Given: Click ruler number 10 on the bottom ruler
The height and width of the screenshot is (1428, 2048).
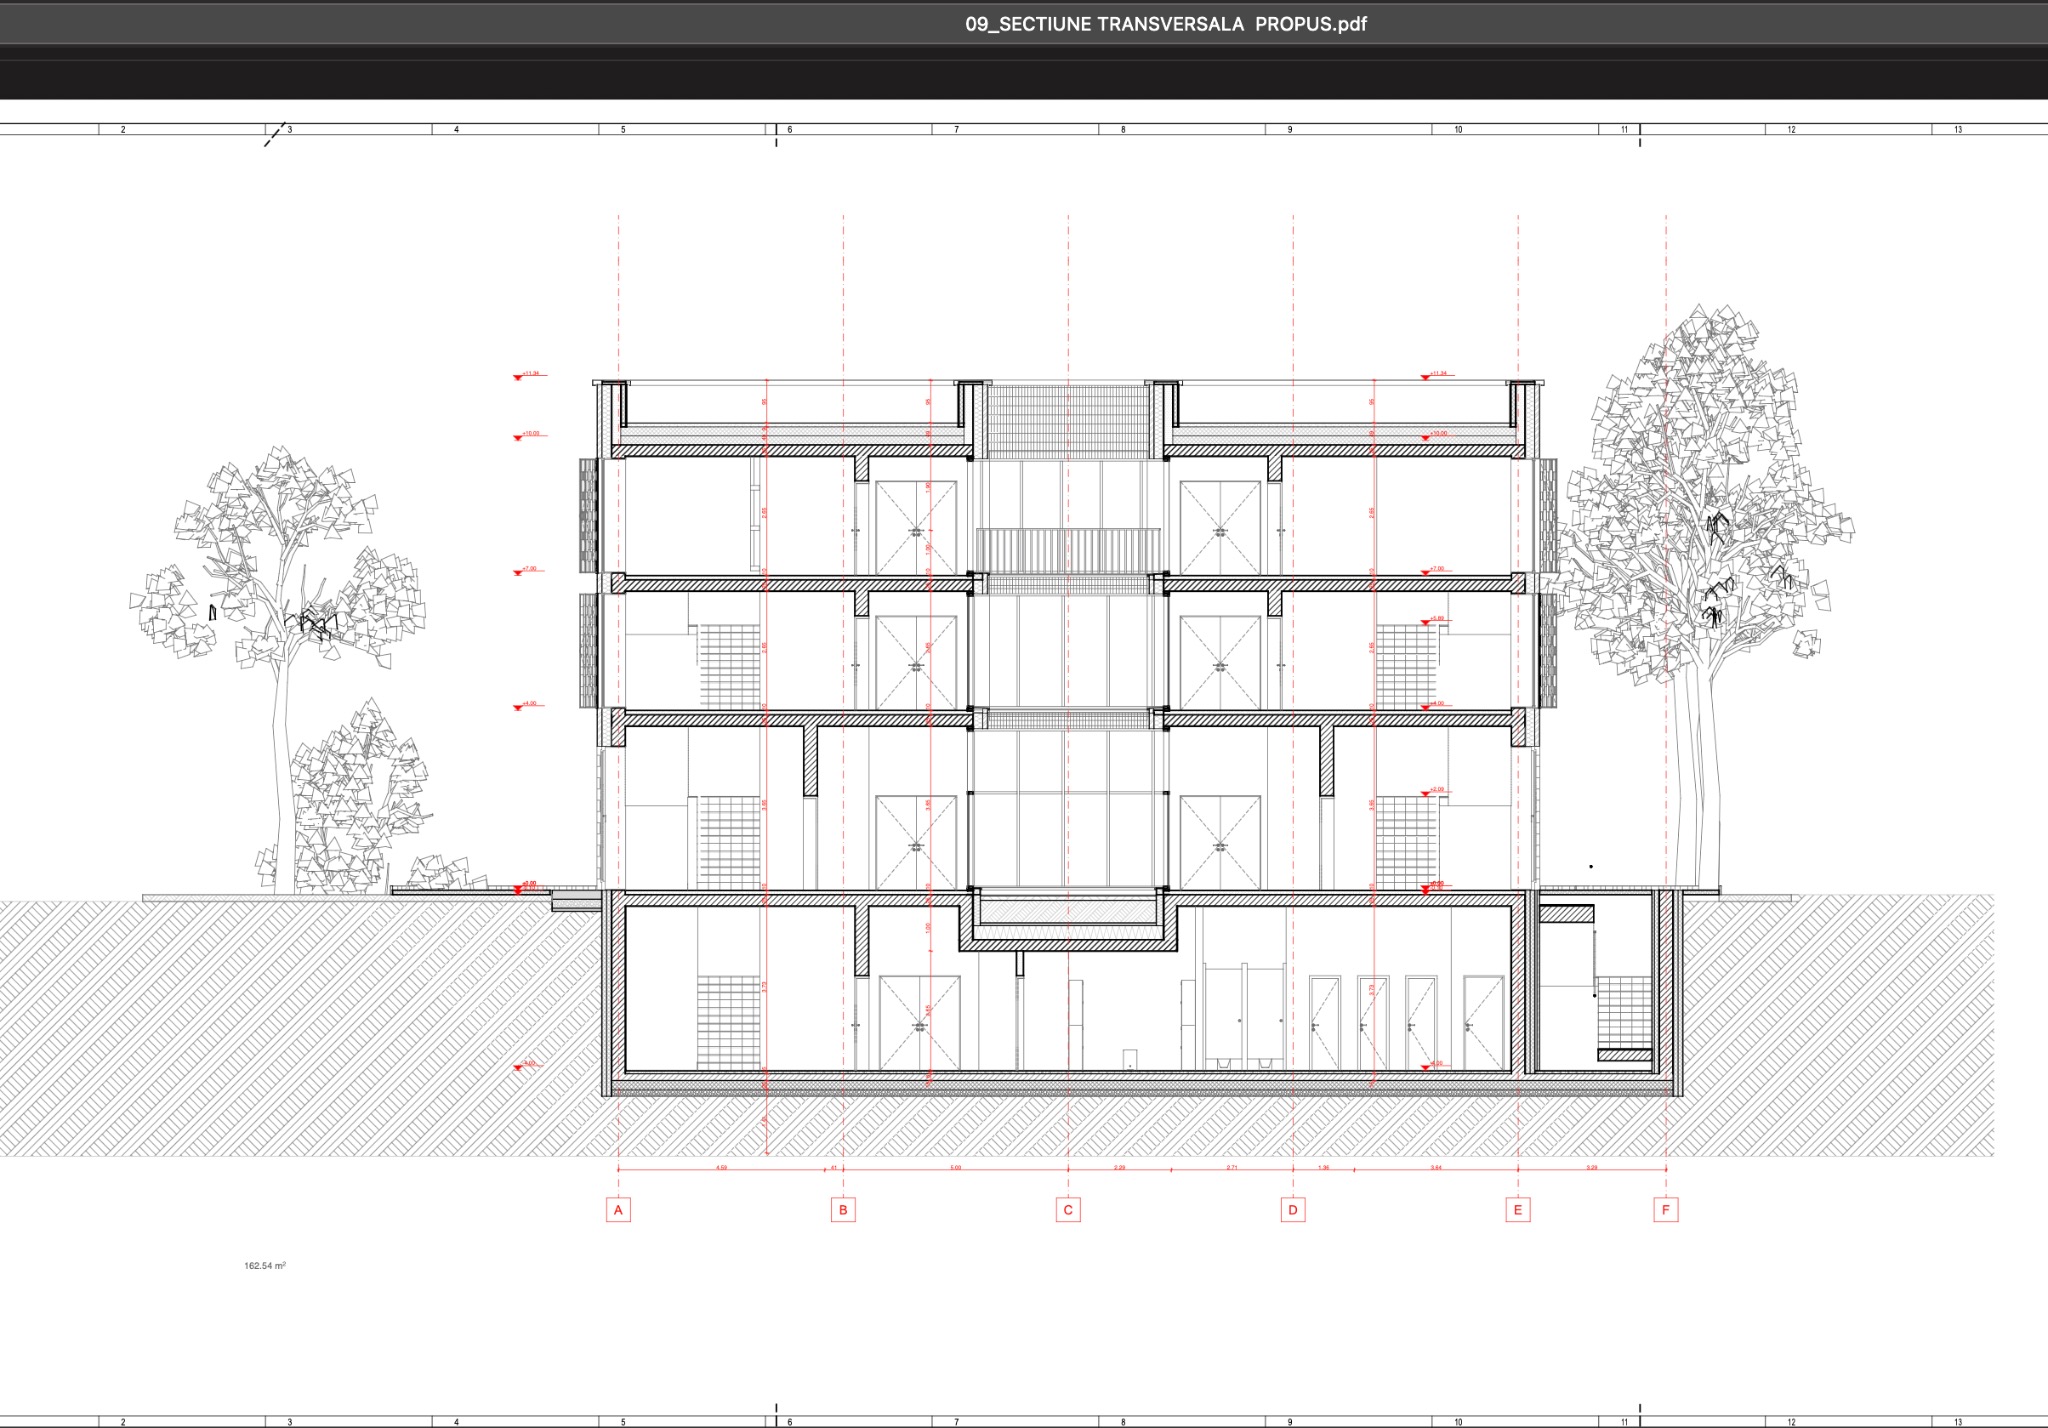Looking at the screenshot, I should [1458, 1422].
